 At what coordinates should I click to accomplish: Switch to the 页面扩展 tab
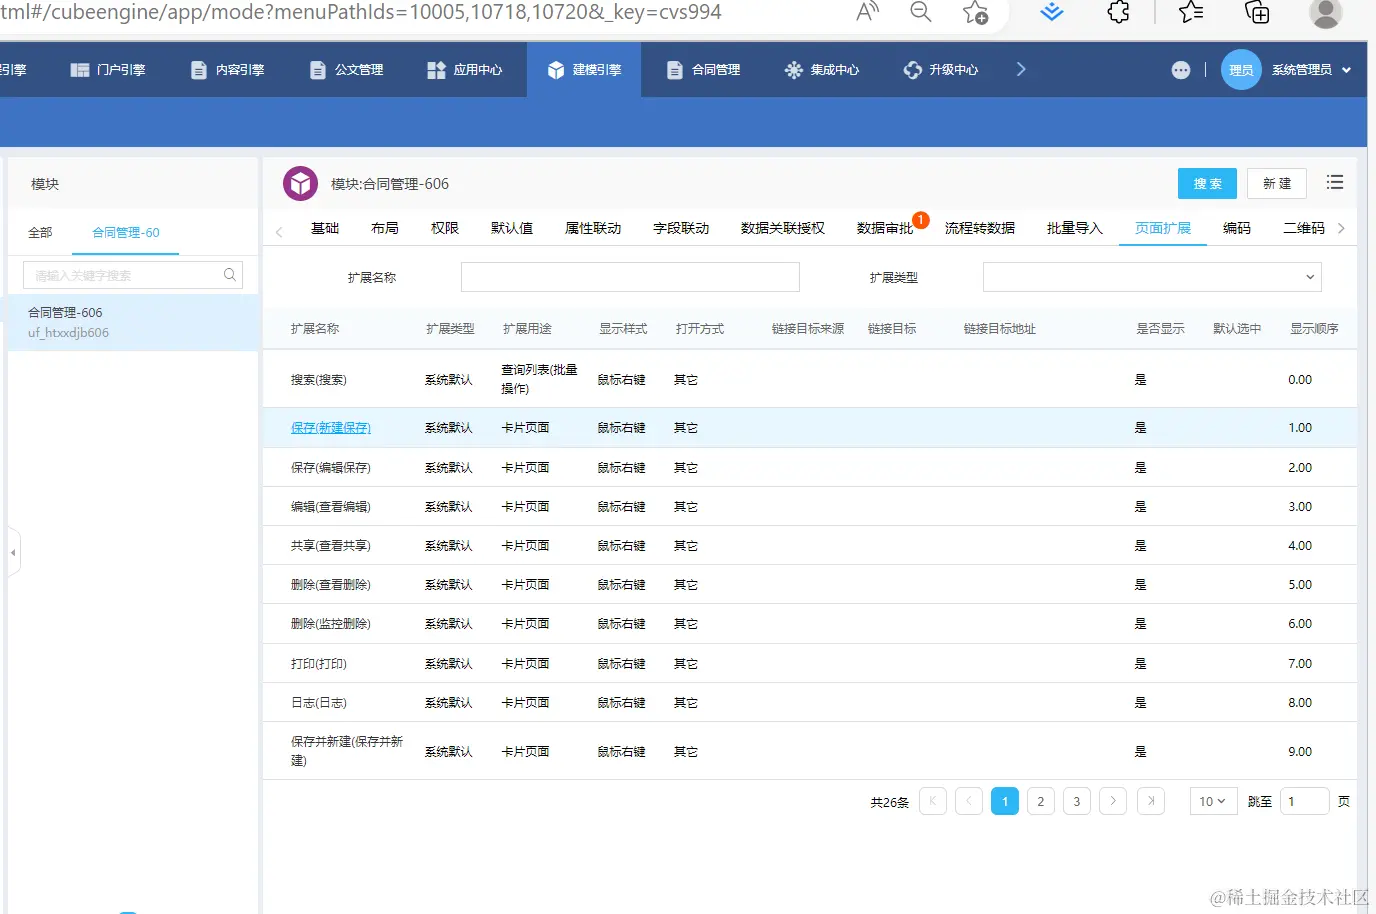pyautogui.click(x=1163, y=228)
